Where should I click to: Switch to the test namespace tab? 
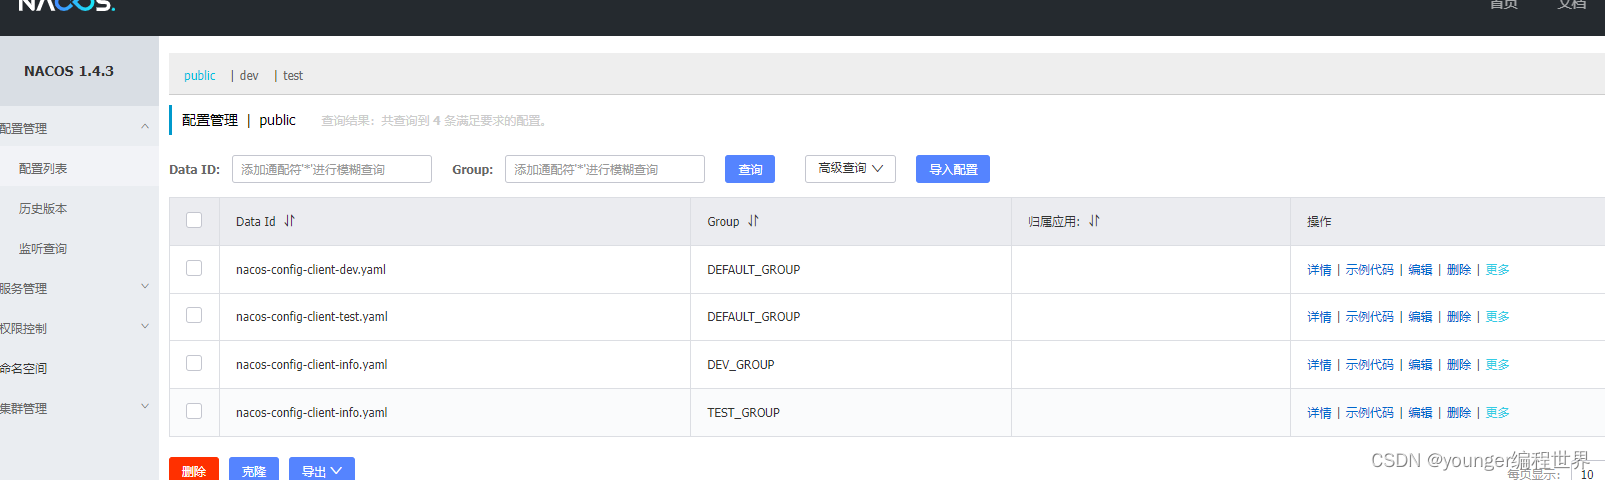[x=293, y=76]
